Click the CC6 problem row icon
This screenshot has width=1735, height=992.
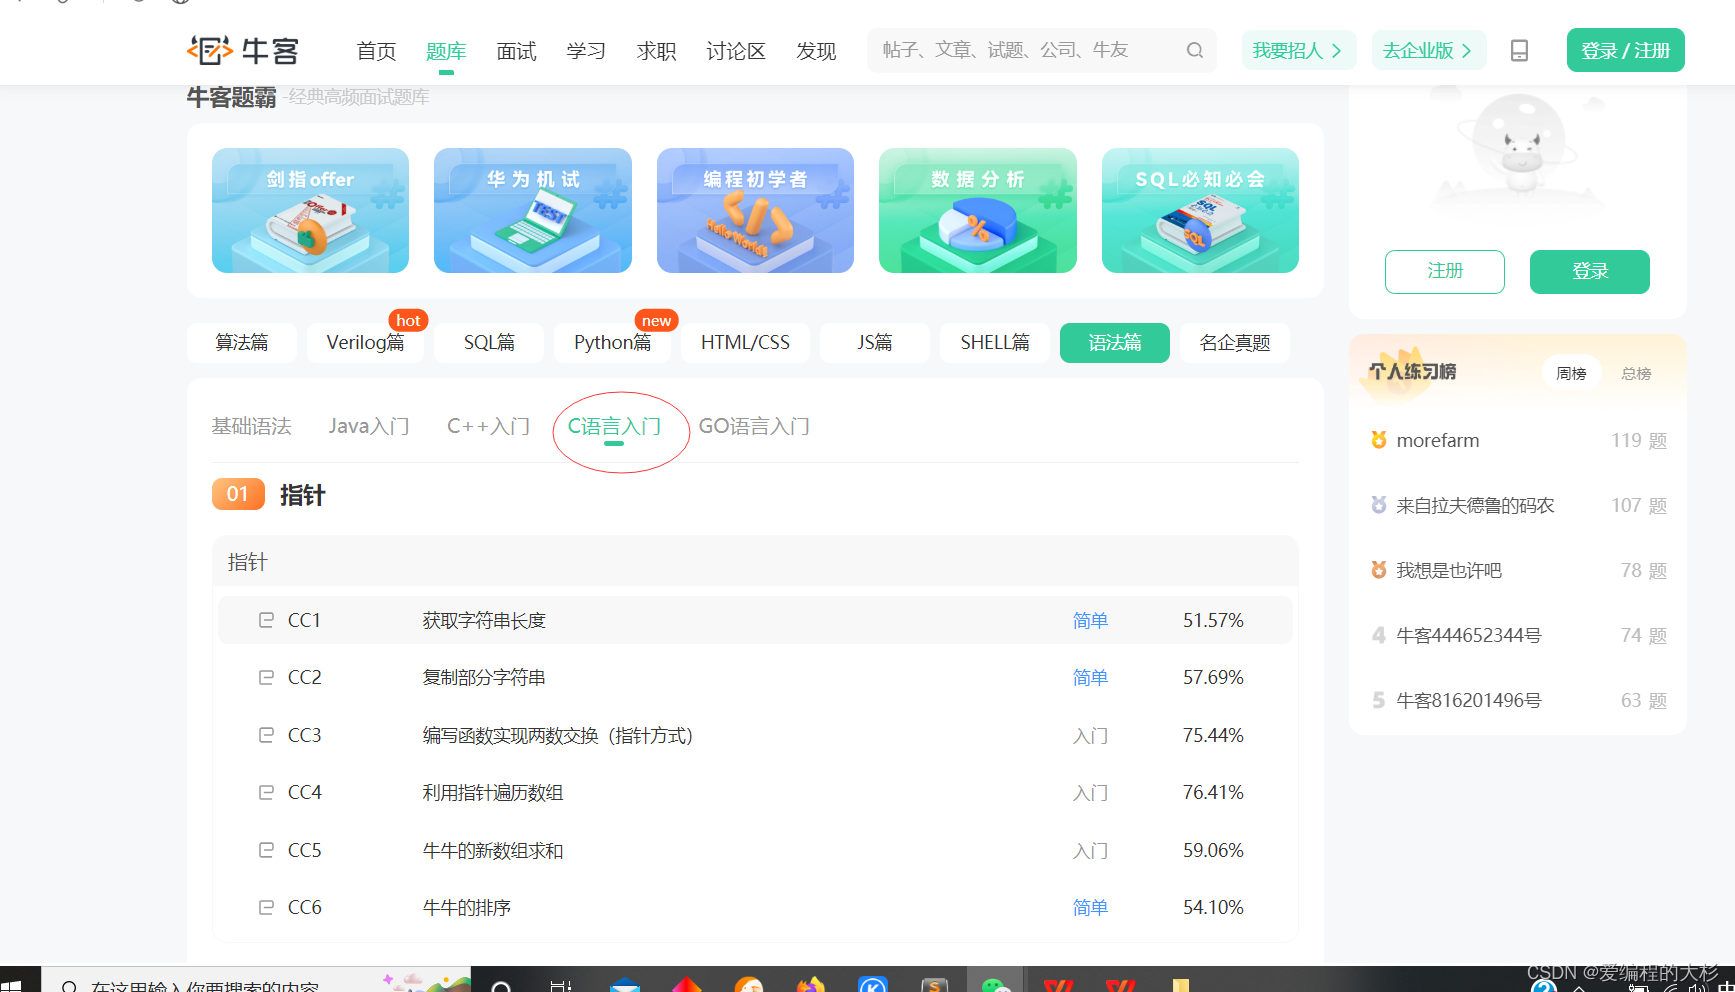pyautogui.click(x=266, y=907)
